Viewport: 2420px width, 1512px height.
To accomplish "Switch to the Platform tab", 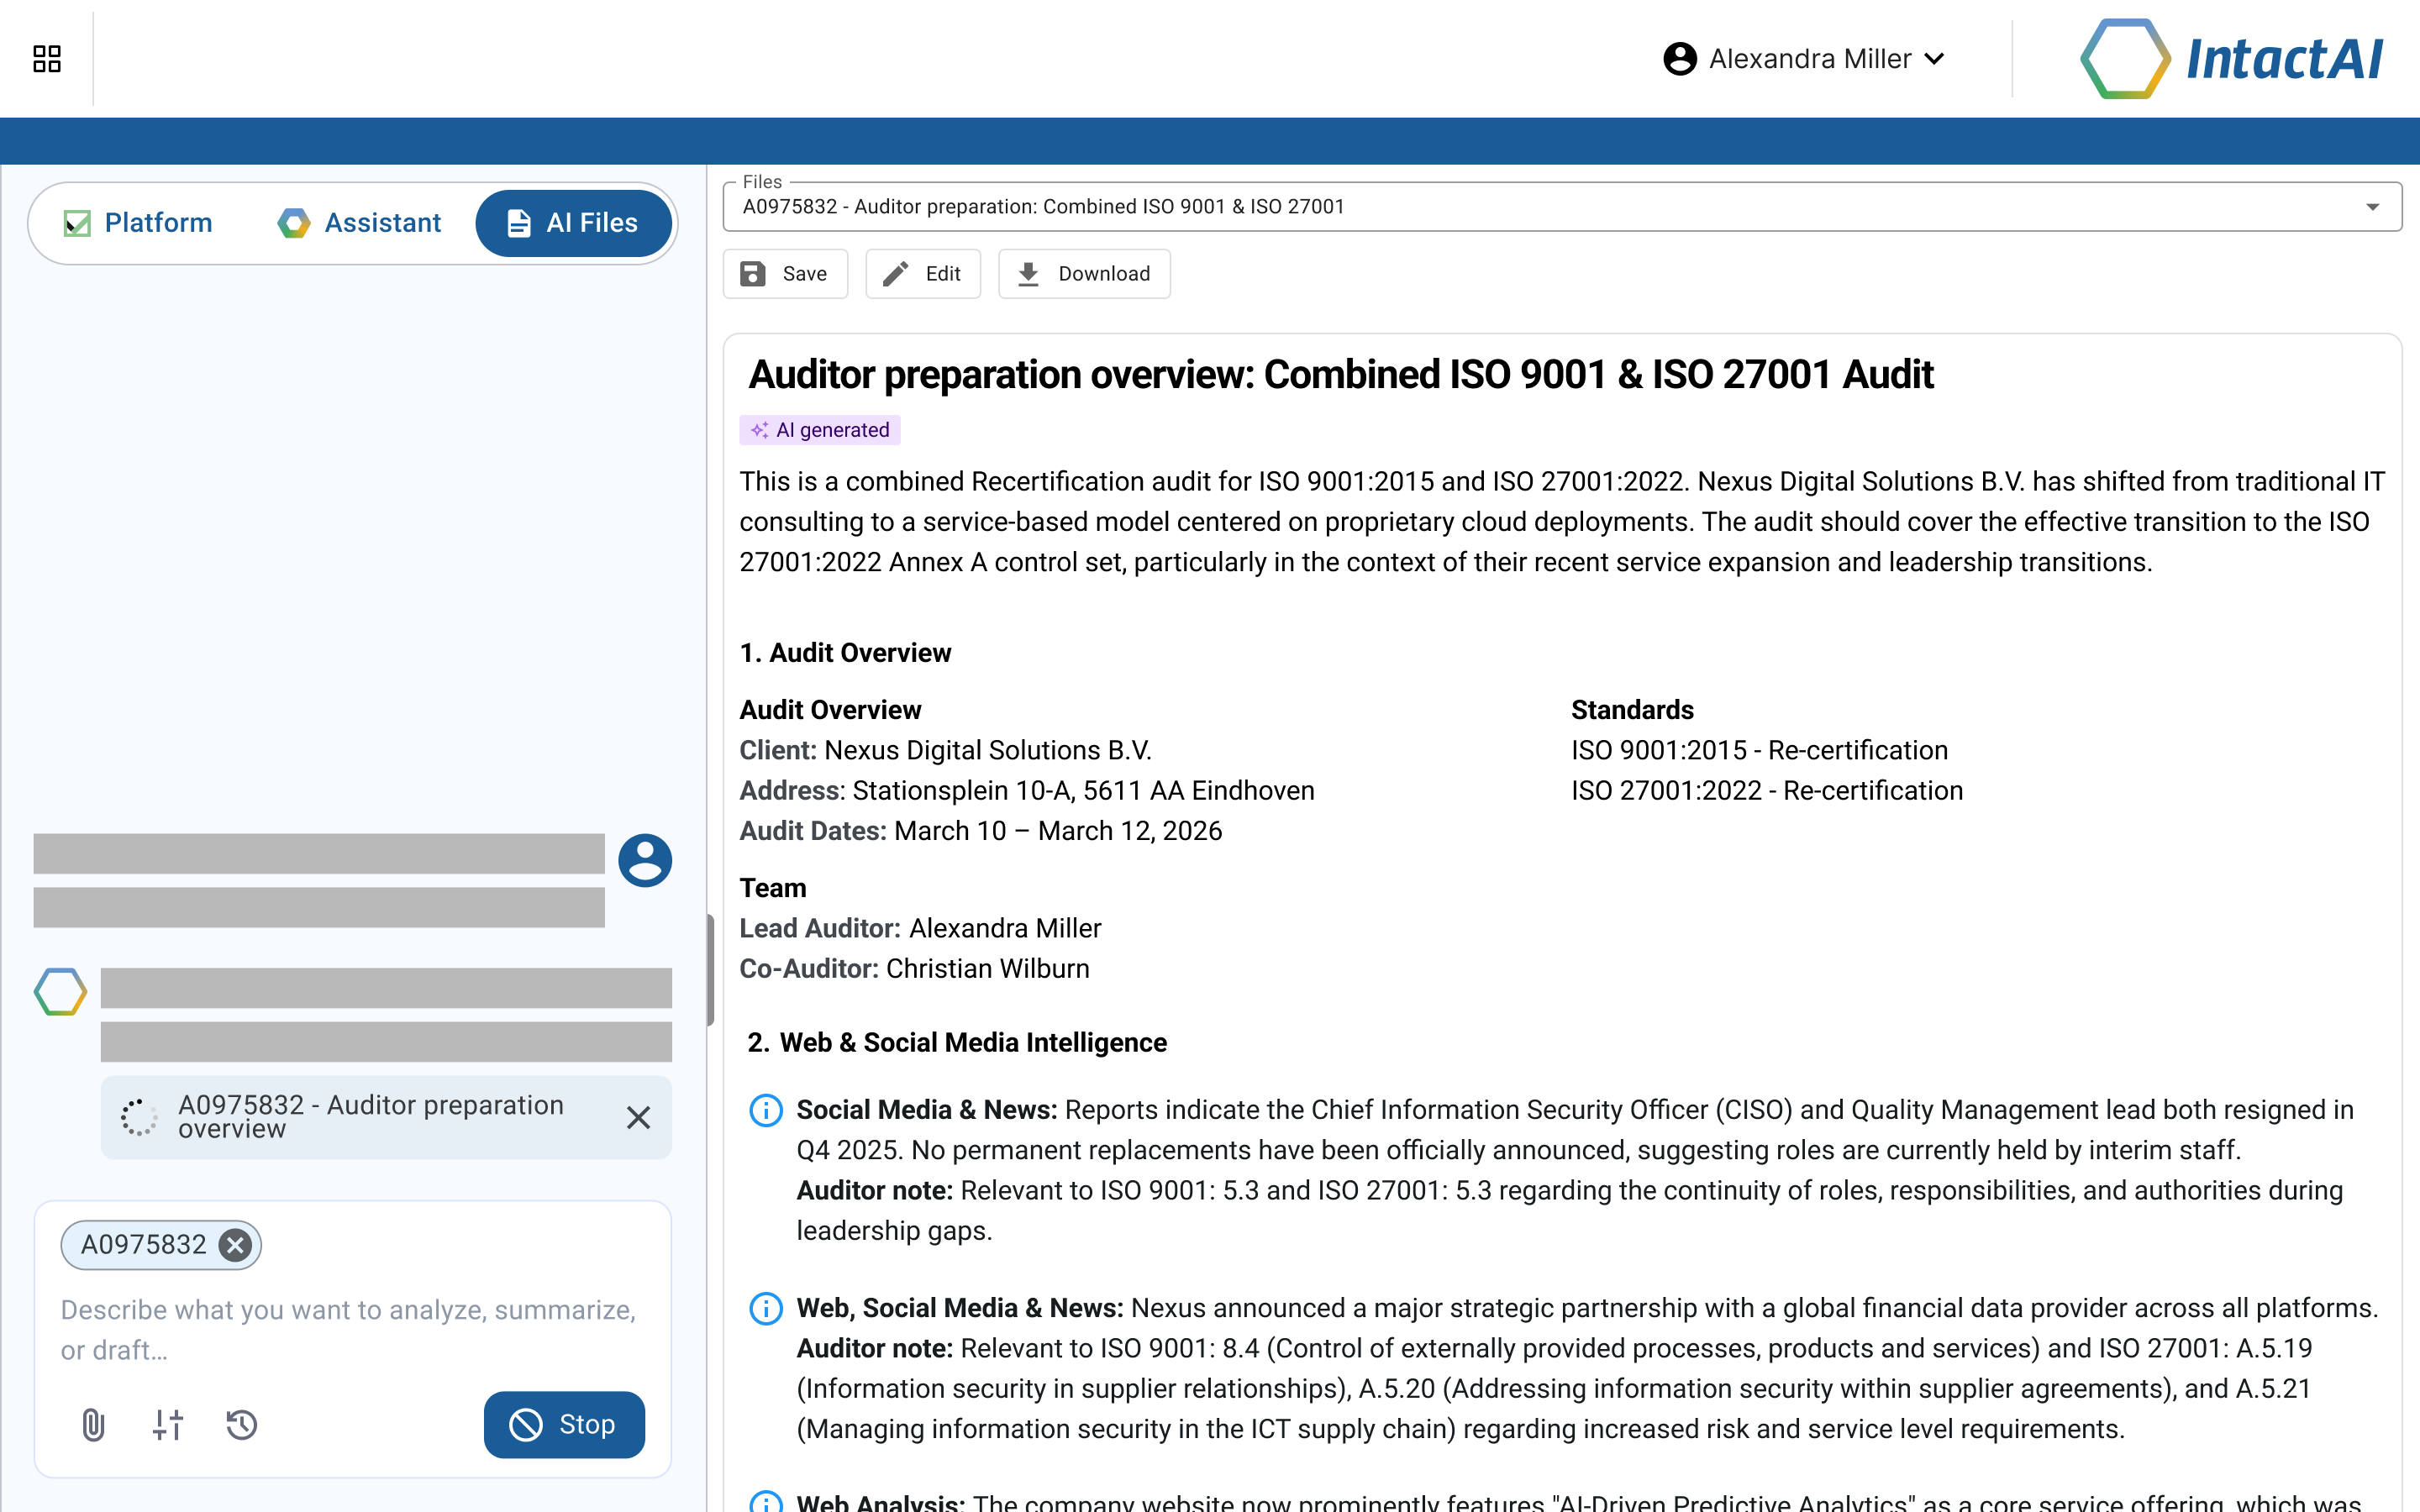I will [138, 222].
